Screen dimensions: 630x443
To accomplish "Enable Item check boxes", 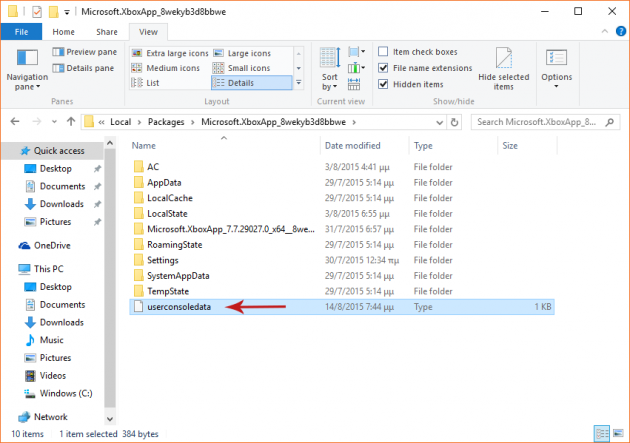I will (x=384, y=52).
